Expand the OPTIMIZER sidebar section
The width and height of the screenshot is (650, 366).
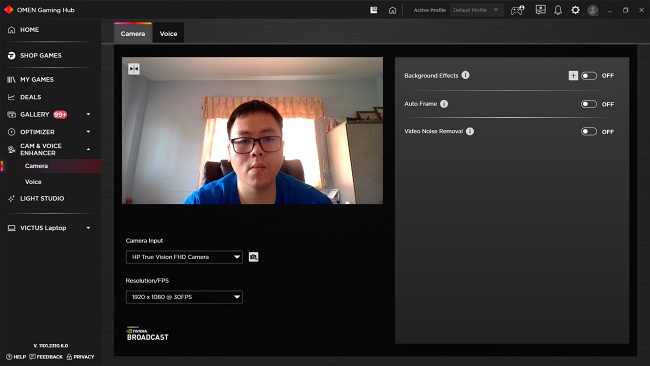click(x=88, y=132)
